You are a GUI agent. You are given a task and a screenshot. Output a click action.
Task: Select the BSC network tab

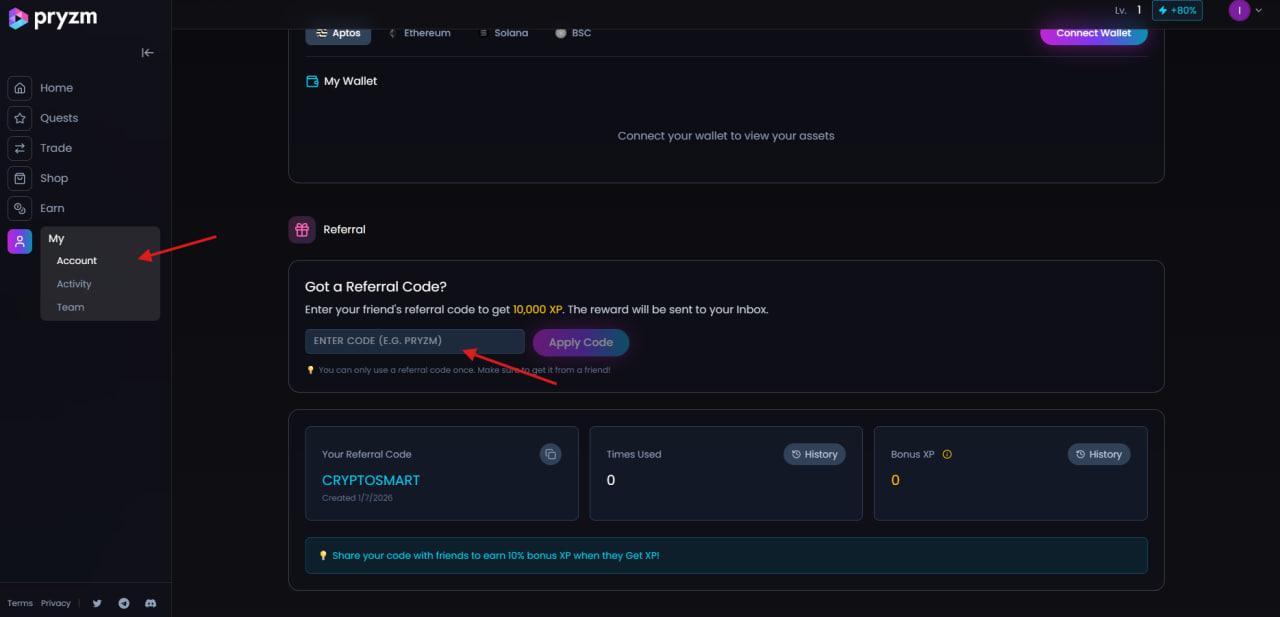click(x=573, y=33)
